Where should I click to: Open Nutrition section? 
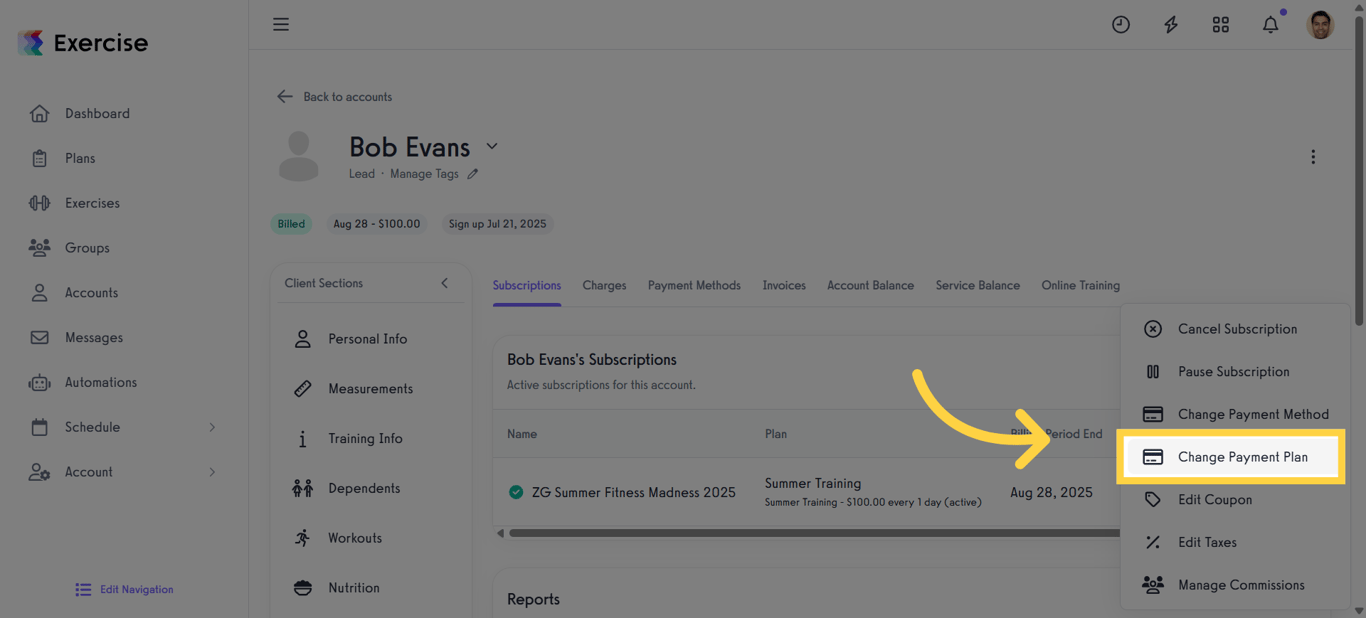coord(354,588)
